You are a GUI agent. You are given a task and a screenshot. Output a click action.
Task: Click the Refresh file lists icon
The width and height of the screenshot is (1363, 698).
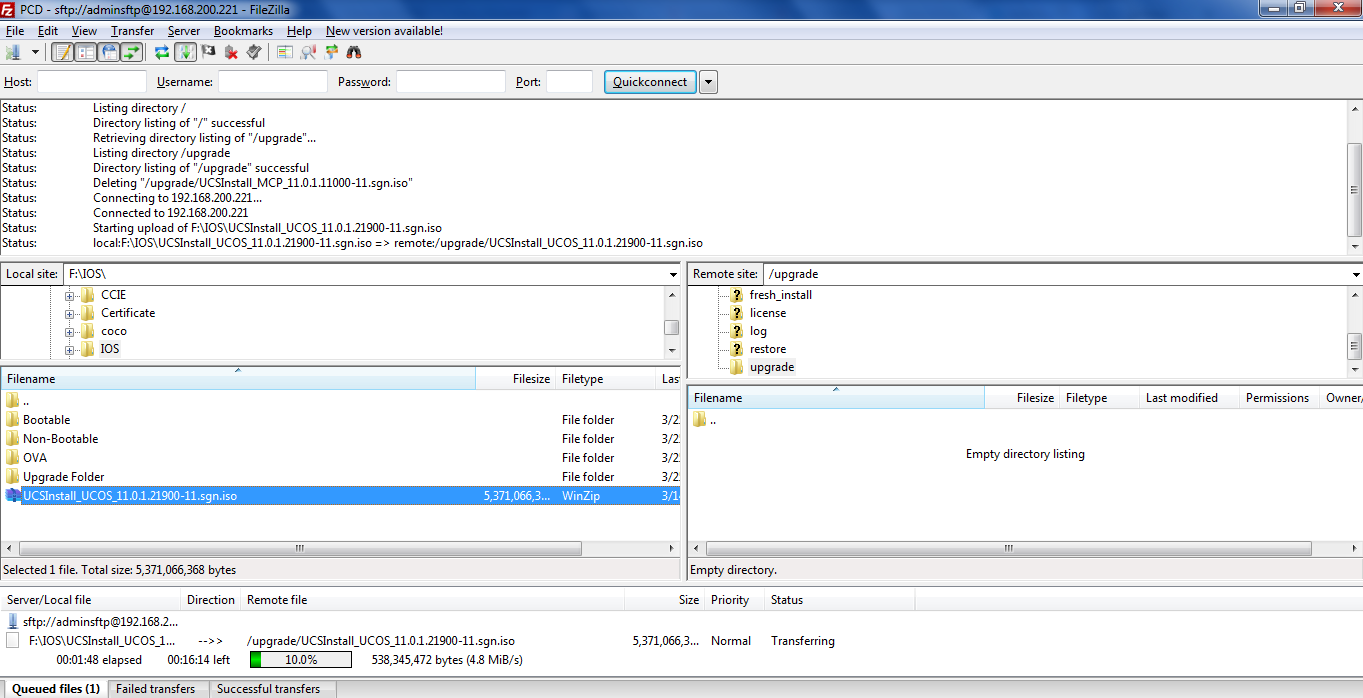point(161,52)
